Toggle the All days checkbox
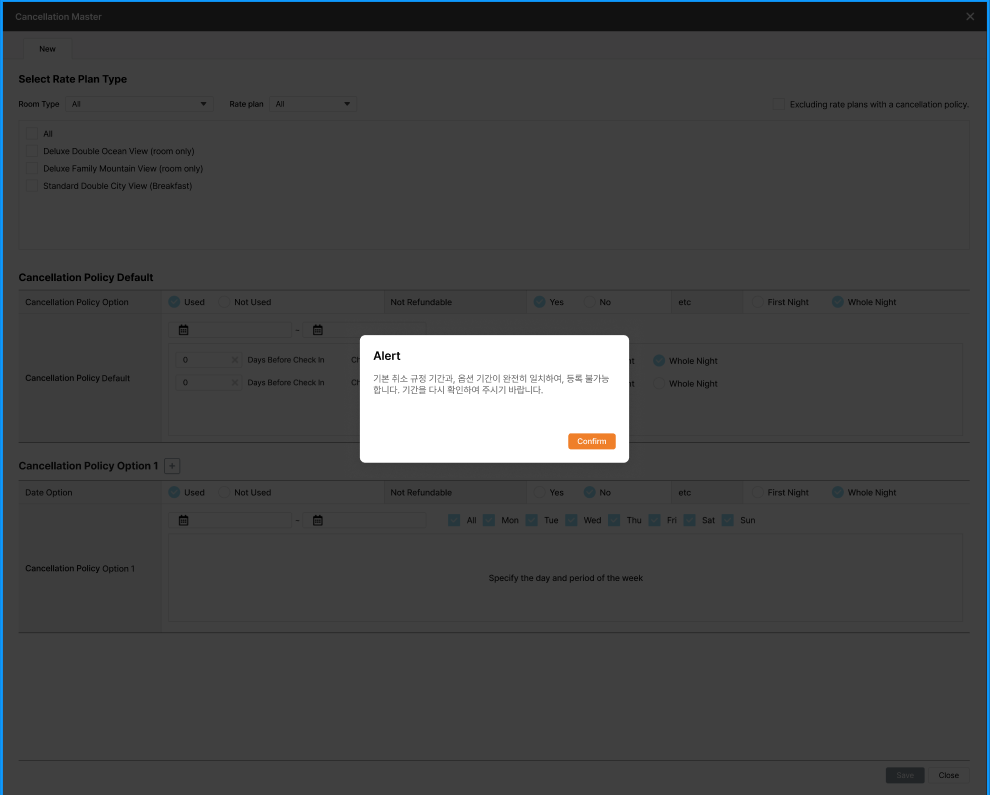The height and width of the screenshot is (795, 990). 454,520
